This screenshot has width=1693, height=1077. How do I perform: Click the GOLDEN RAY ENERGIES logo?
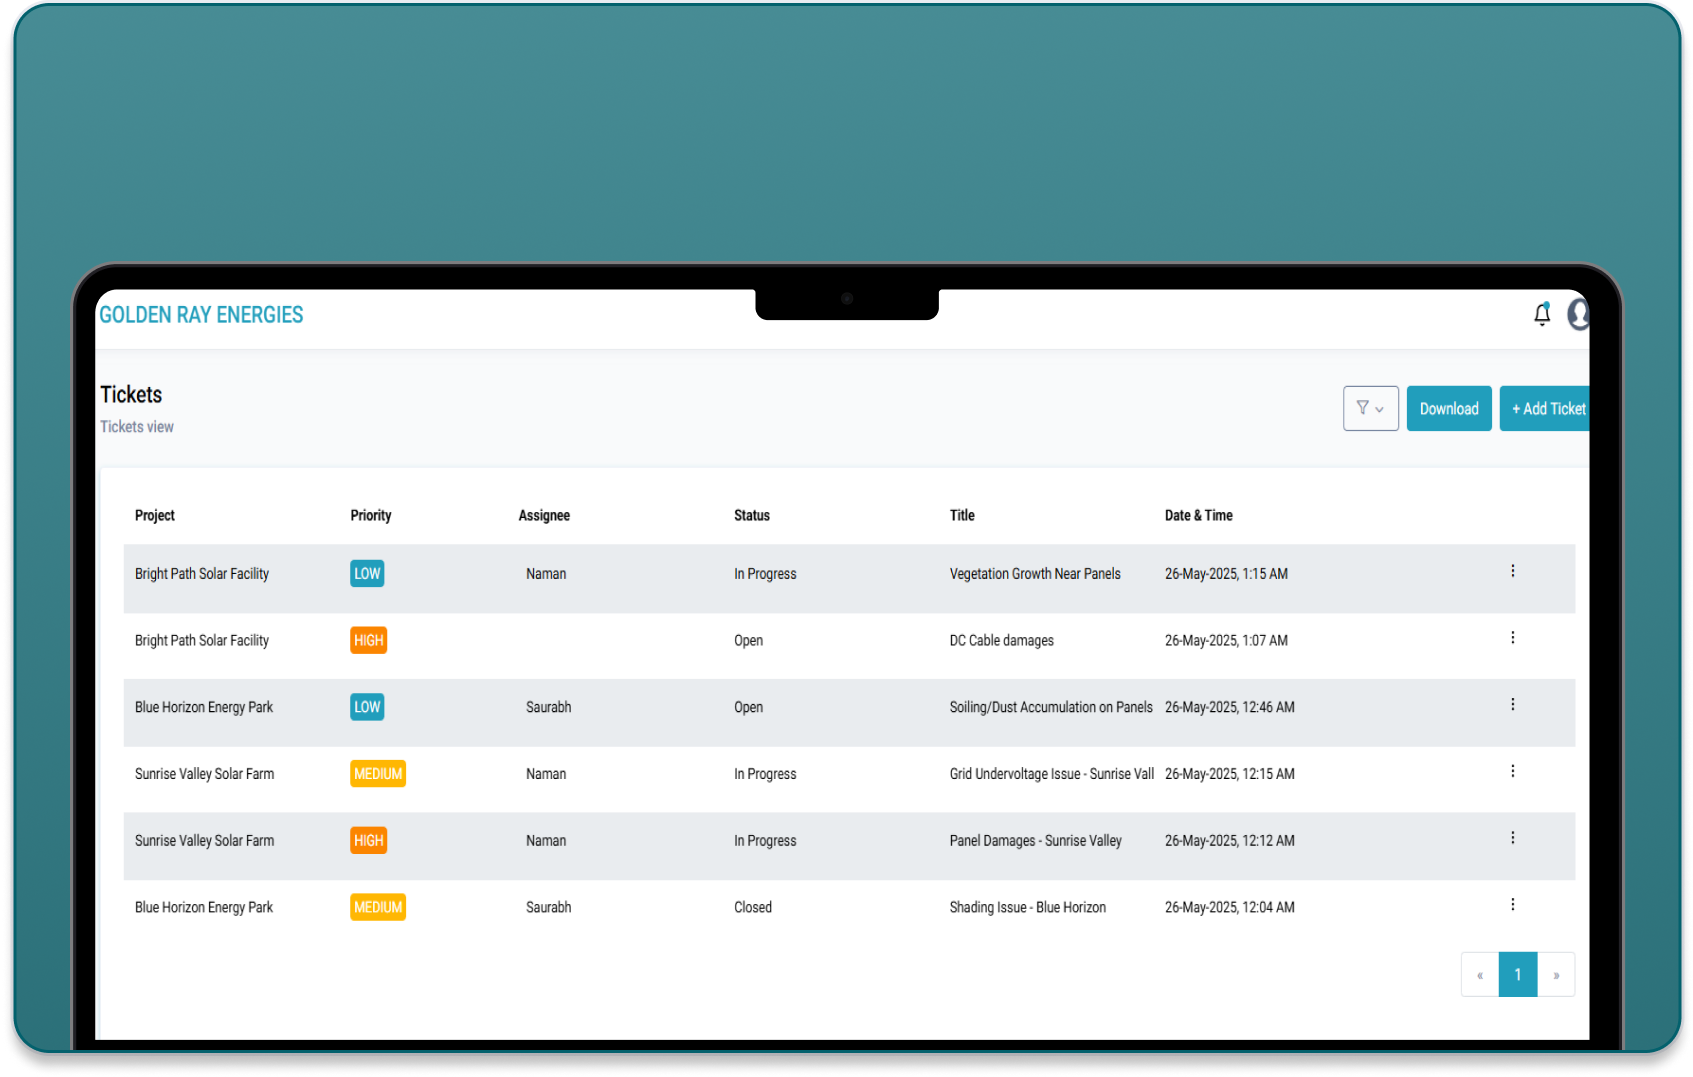201,314
